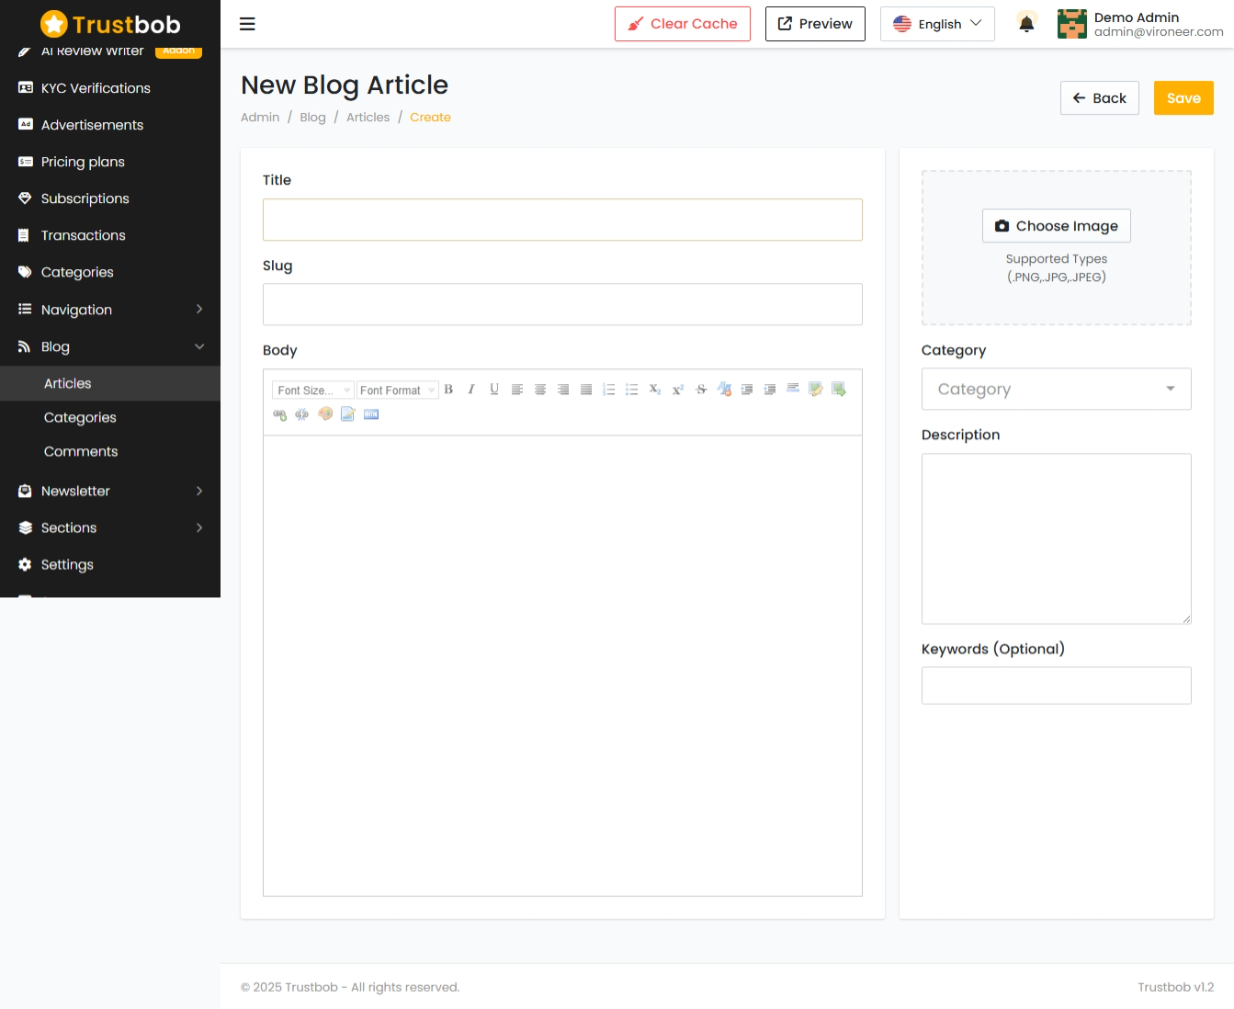The width and height of the screenshot is (1234, 1009).
Task: Click the insert image icon in editor
Action: tap(816, 389)
